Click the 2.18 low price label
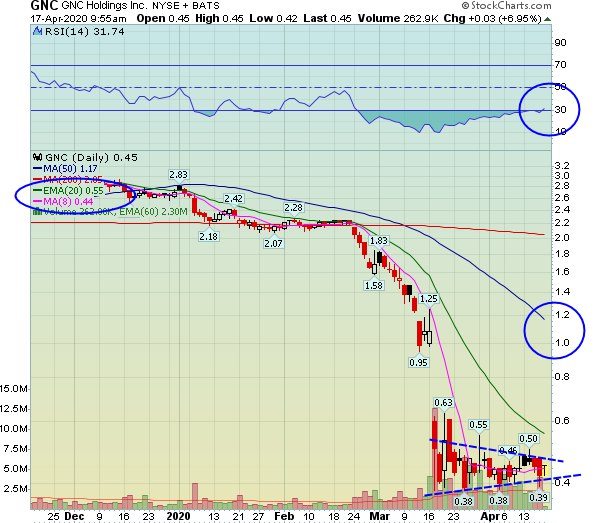The height and width of the screenshot is (523, 611). point(208,237)
